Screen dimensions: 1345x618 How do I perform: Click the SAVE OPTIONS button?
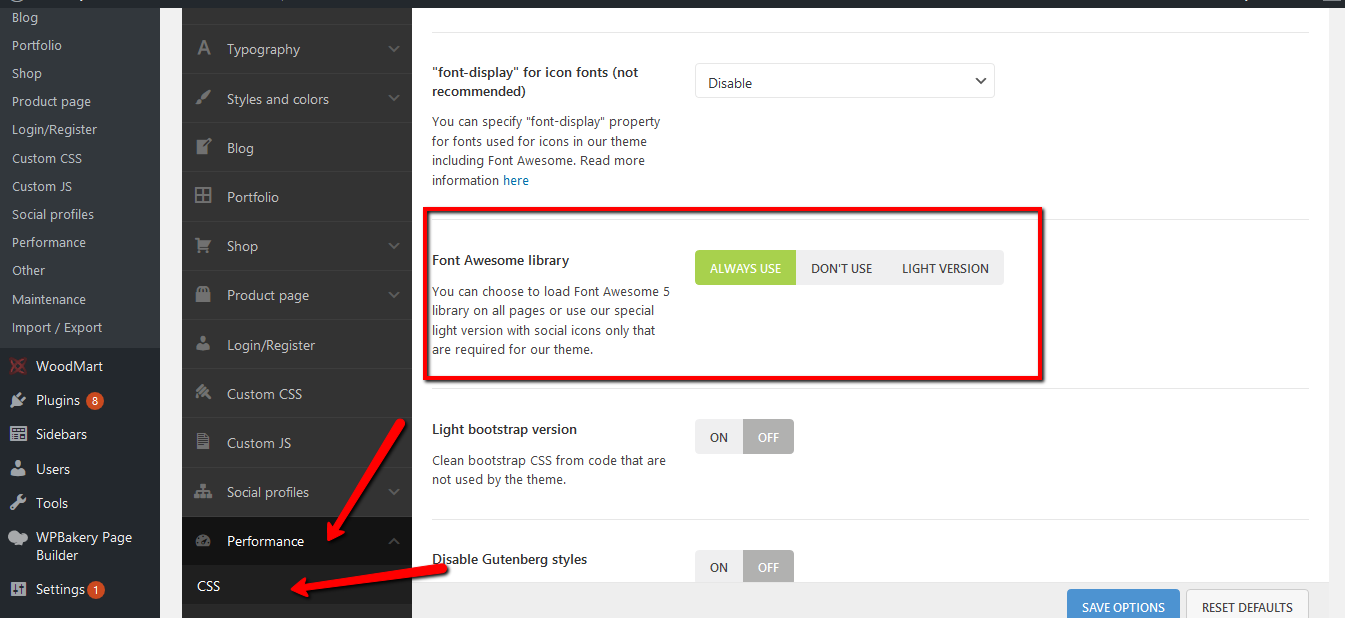(x=1123, y=606)
